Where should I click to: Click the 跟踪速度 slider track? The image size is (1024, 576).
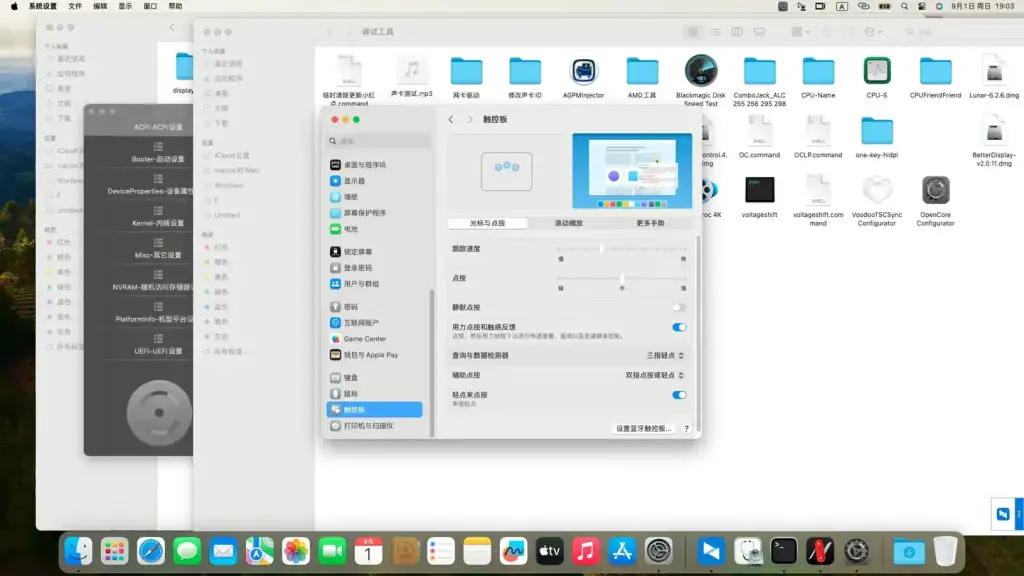click(x=622, y=249)
